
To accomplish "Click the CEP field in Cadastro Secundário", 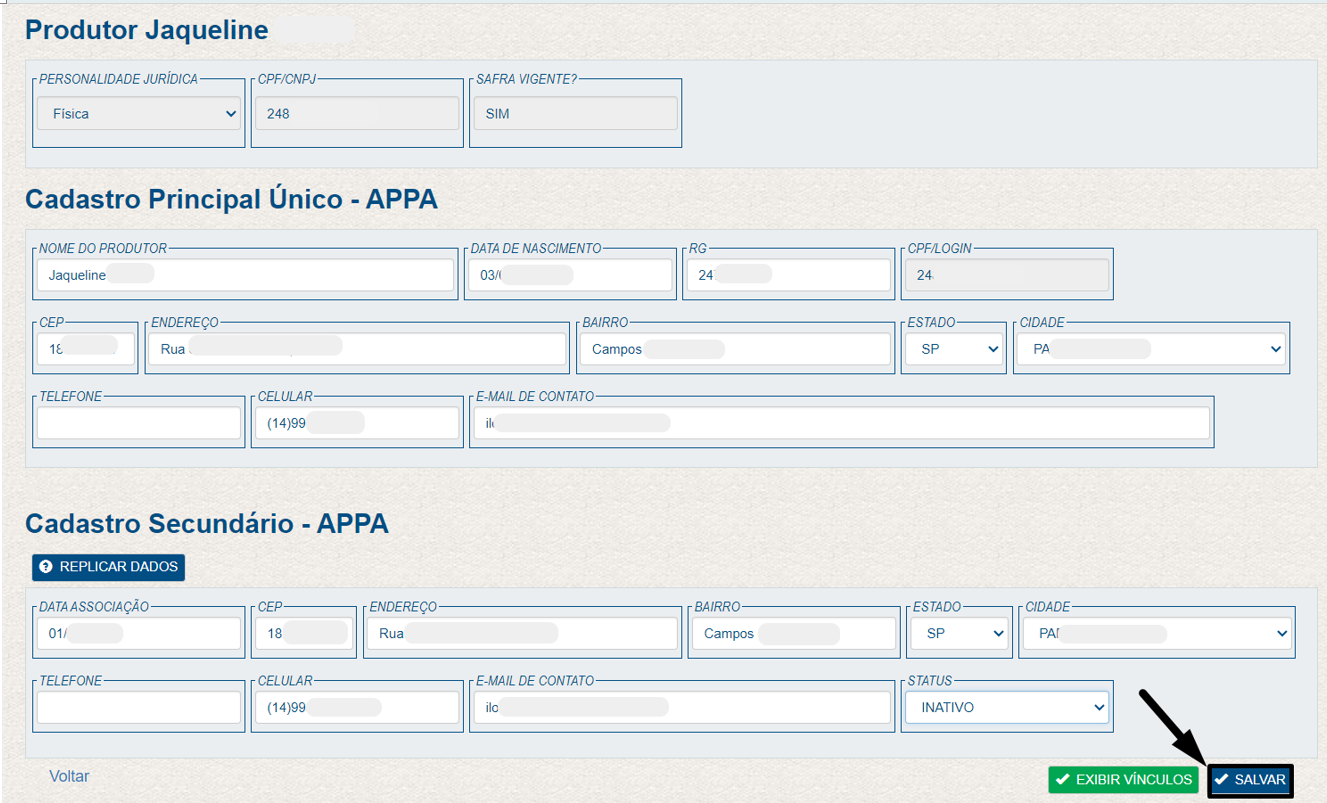I will [303, 633].
